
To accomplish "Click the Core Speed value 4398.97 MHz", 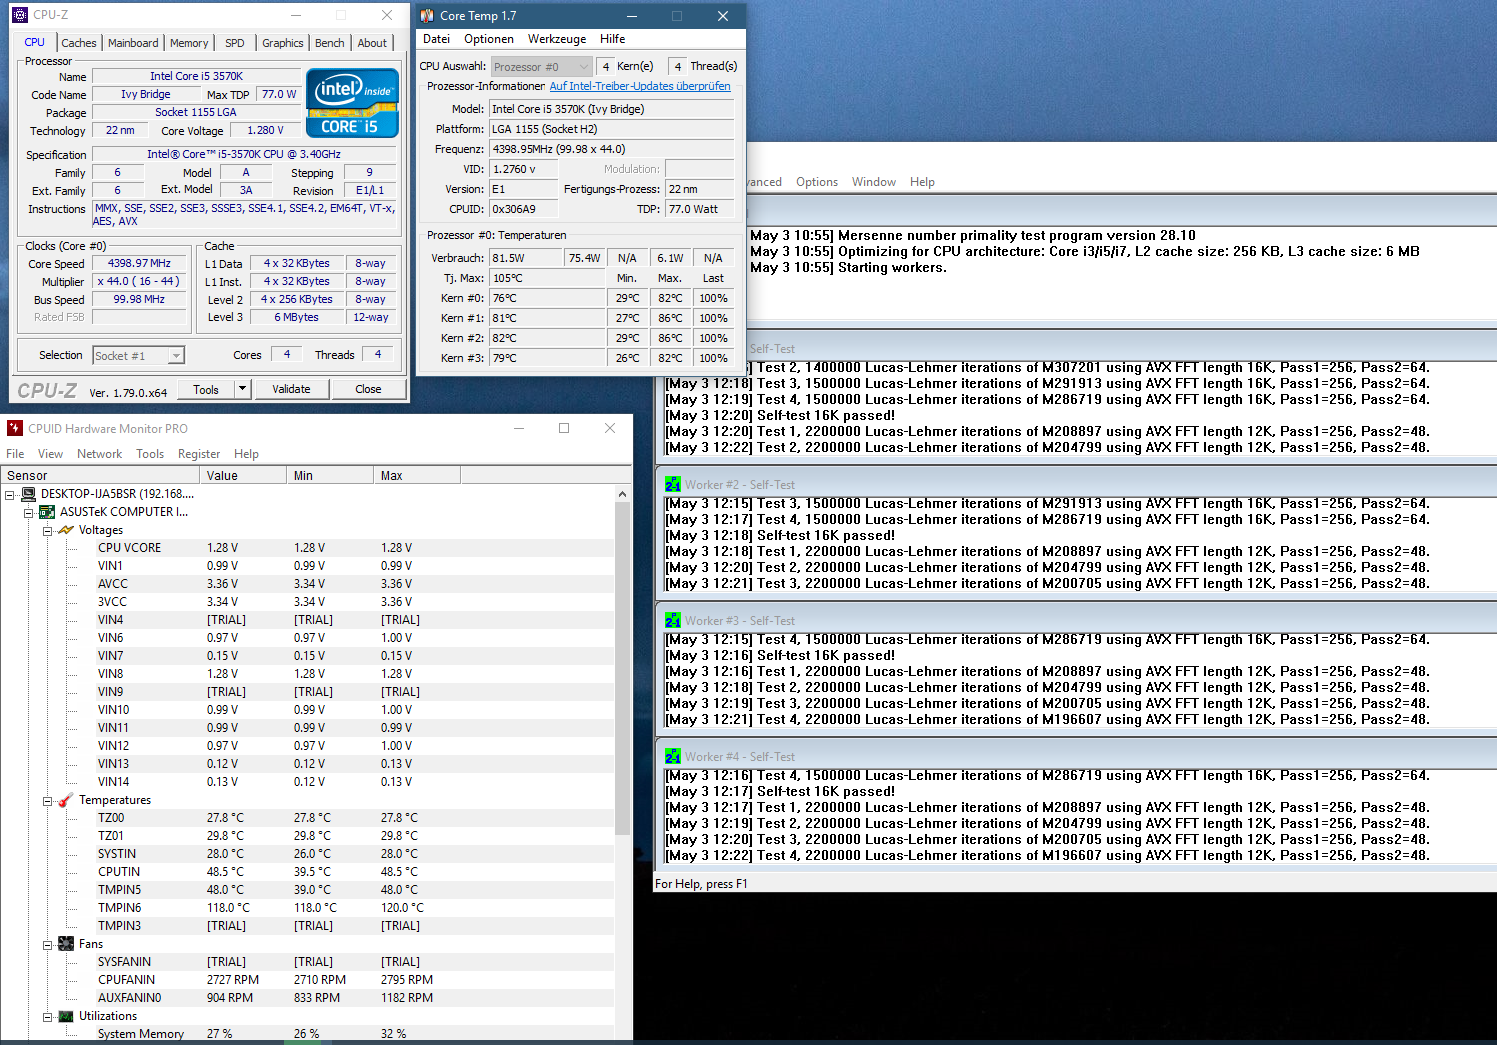I will click(139, 263).
